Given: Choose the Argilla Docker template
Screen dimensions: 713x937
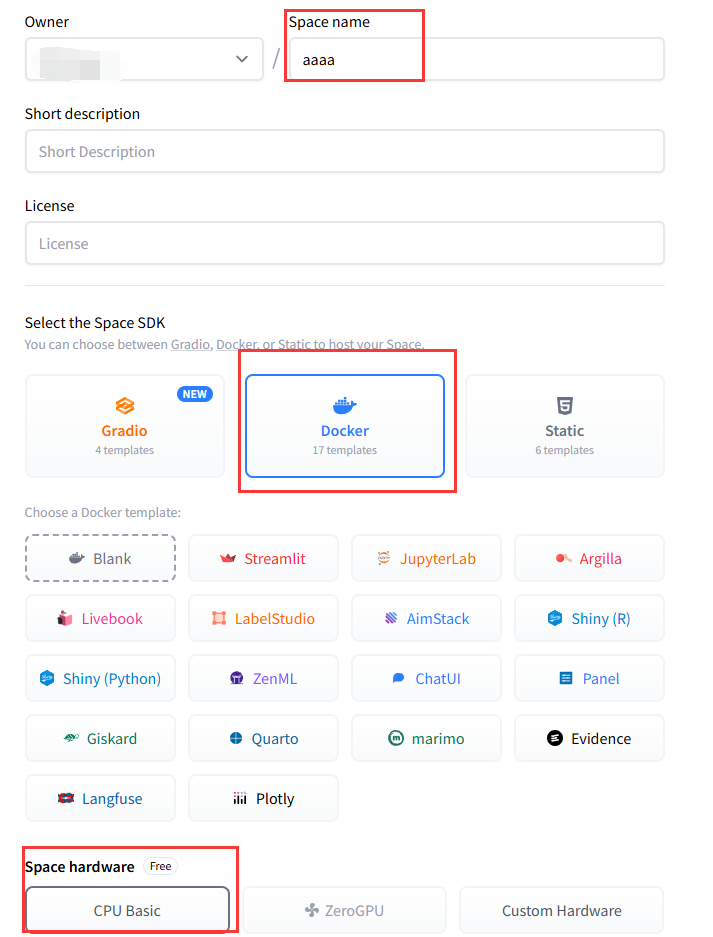Looking at the screenshot, I should point(589,558).
